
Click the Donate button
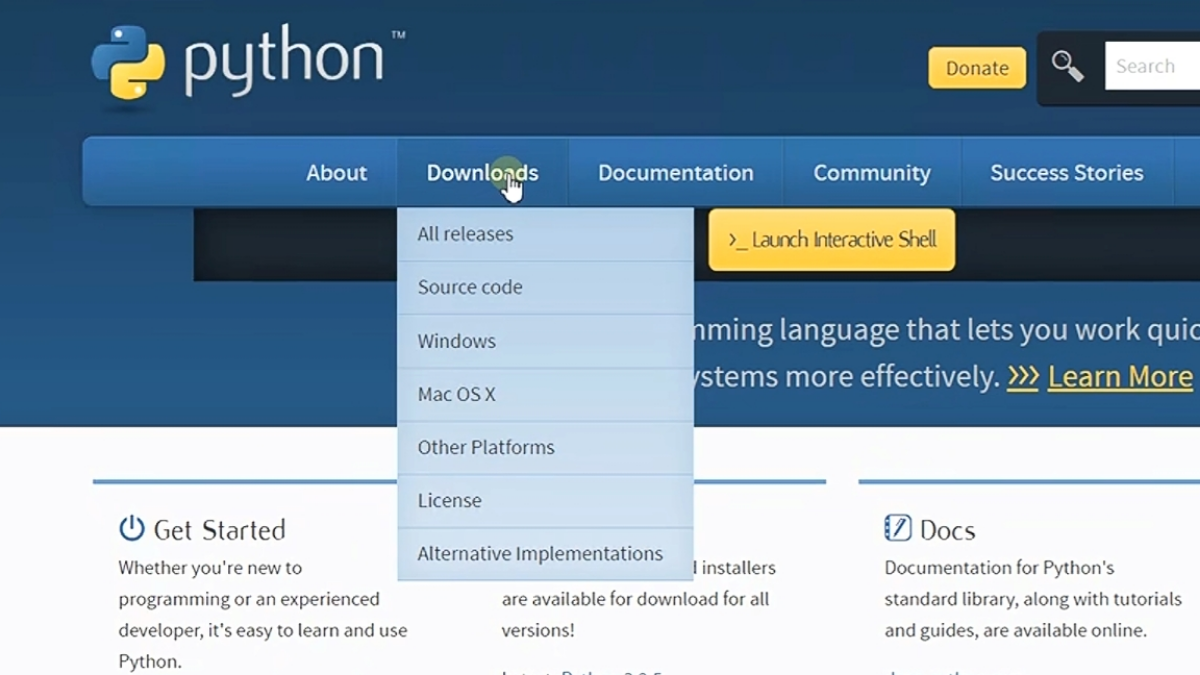click(x=977, y=68)
